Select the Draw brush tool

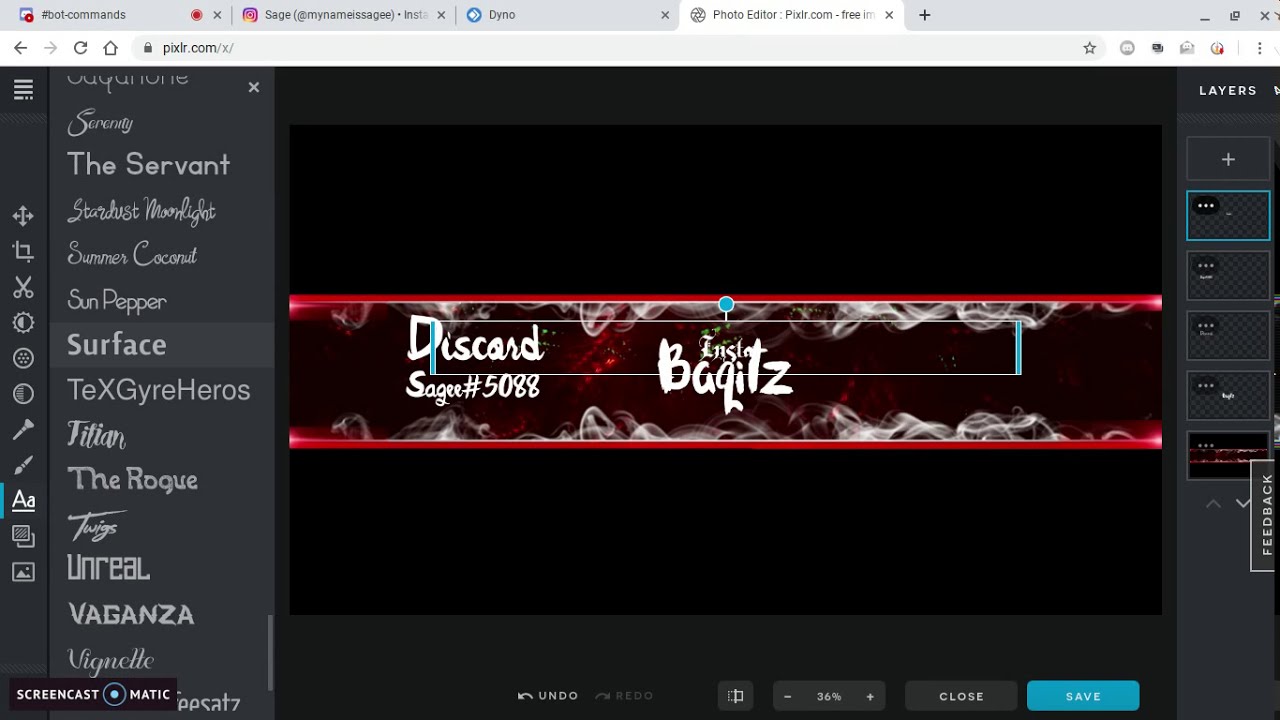click(x=23, y=465)
